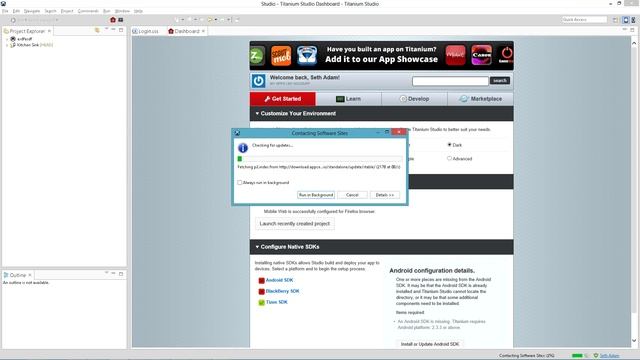The width and height of the screenshot is (640, 360).
Task: Open the Tizen SDK link
Action: [x=277, y=302]
